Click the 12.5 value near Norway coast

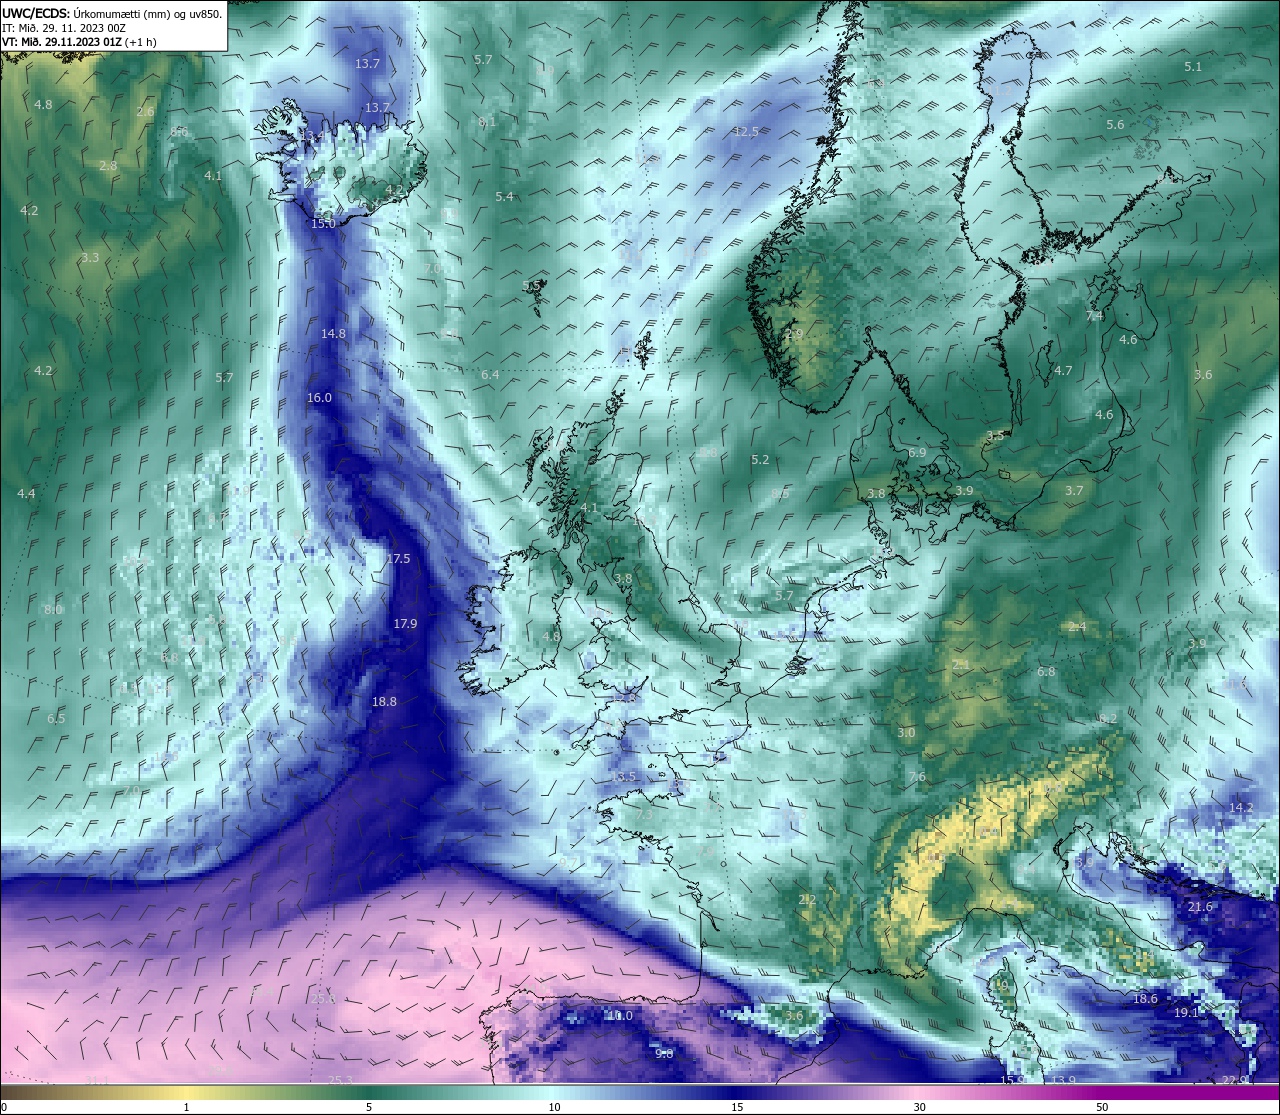(745, 132)
